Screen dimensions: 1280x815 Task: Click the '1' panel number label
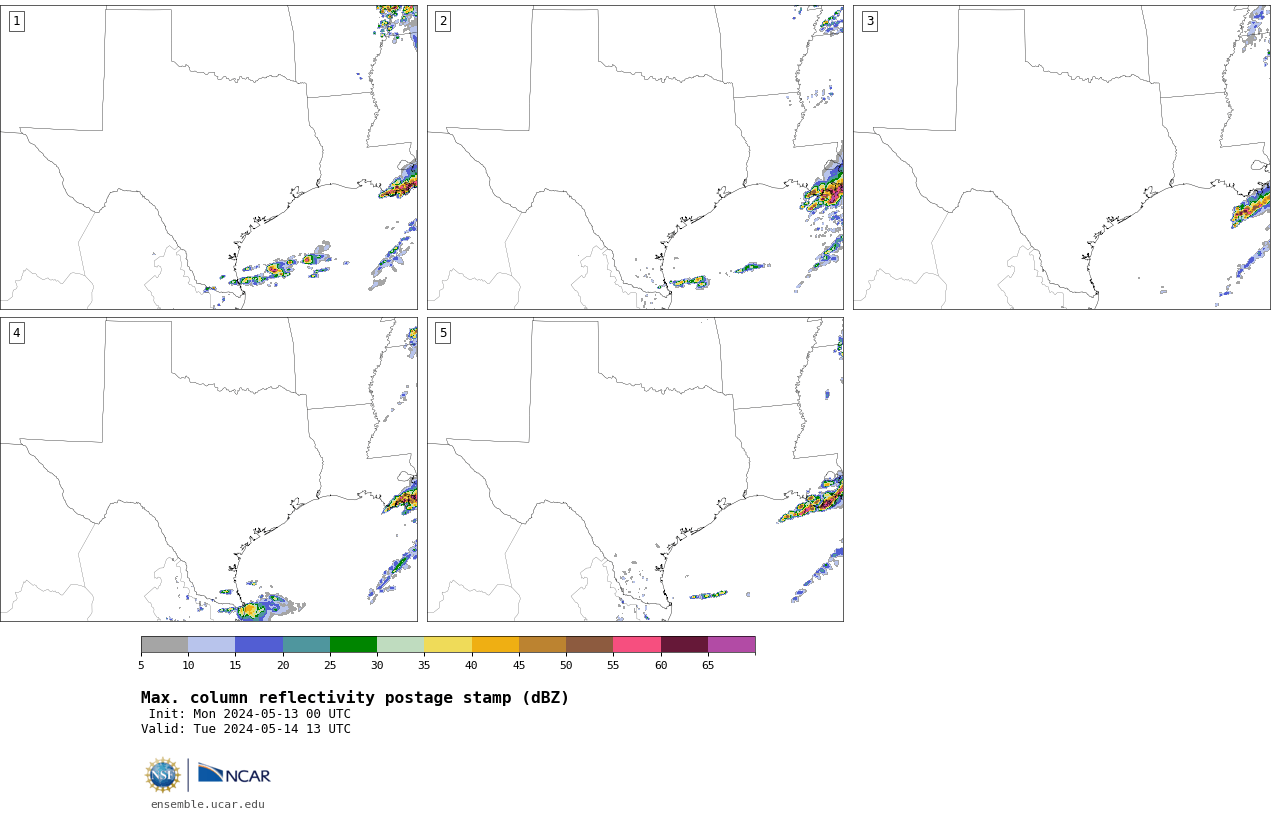click(x=16, y=21)
